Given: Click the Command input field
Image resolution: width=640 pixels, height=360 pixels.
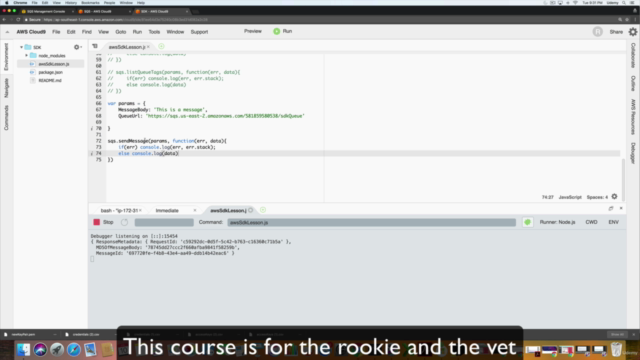Looking at the screenshot, I should [371, 222].
